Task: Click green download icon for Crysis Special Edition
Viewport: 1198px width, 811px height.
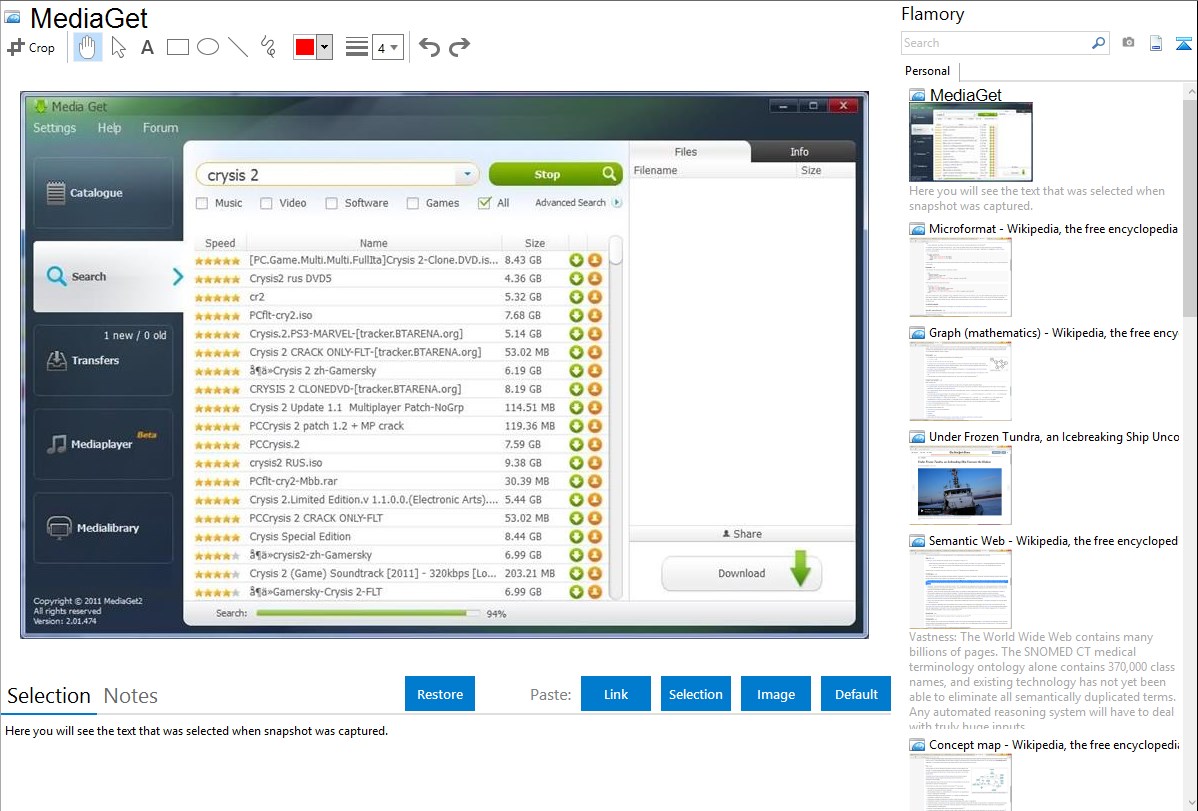Action: (x=577, y=537)
